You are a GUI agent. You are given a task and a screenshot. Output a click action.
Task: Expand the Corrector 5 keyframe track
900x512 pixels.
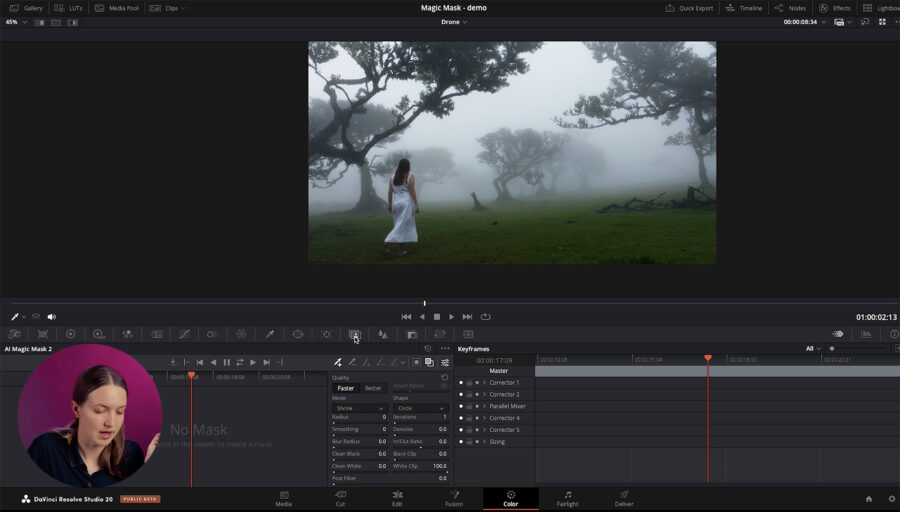pos(484,429)
